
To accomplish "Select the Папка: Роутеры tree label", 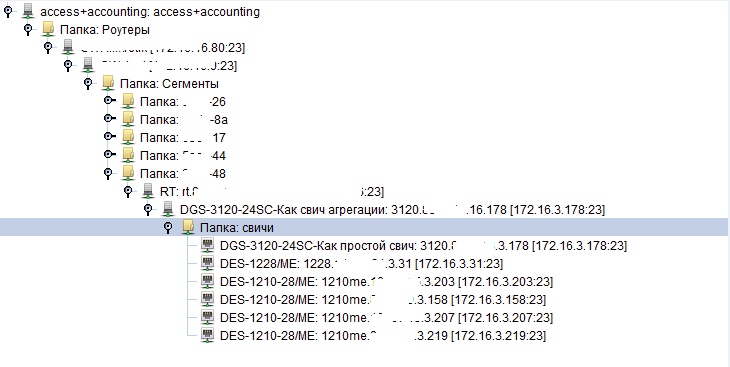I will (105, 30).
